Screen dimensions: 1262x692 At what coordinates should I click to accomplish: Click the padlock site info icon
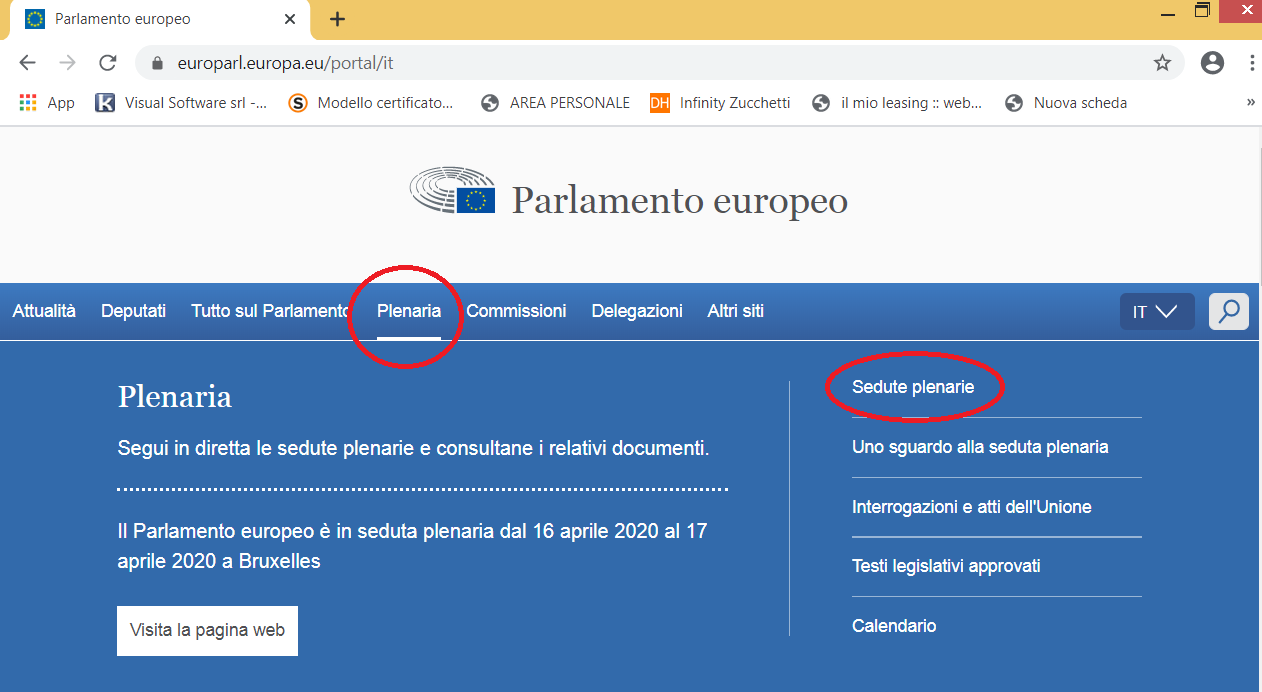156,63
